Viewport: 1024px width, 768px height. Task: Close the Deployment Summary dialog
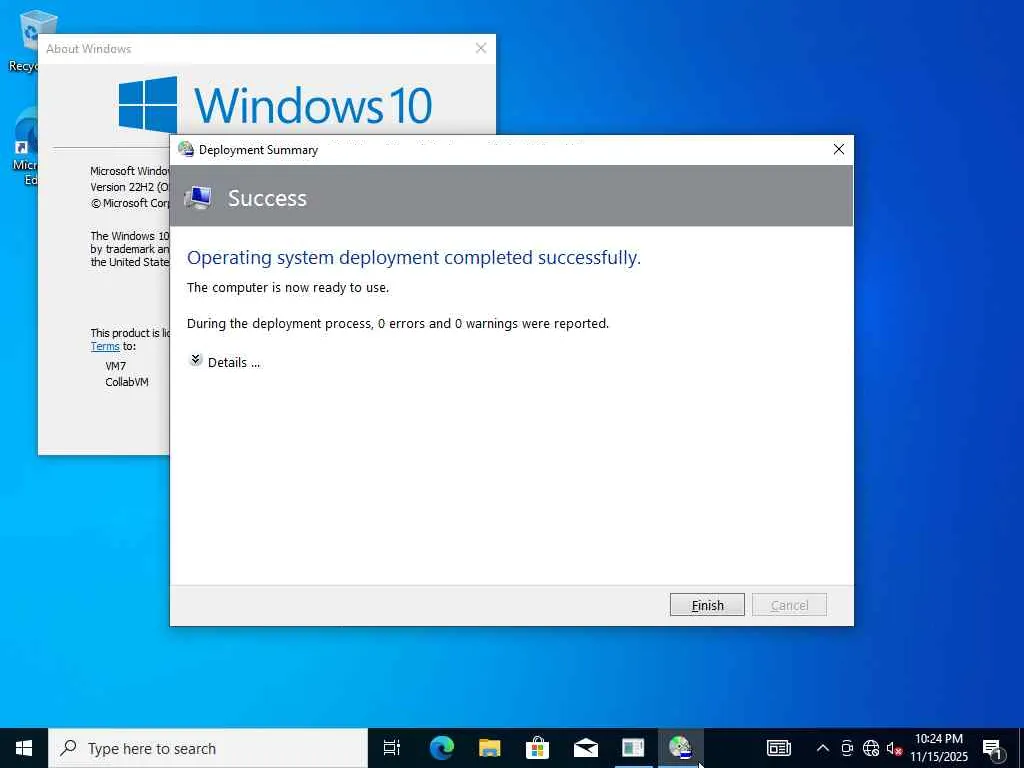click(839, 150)
